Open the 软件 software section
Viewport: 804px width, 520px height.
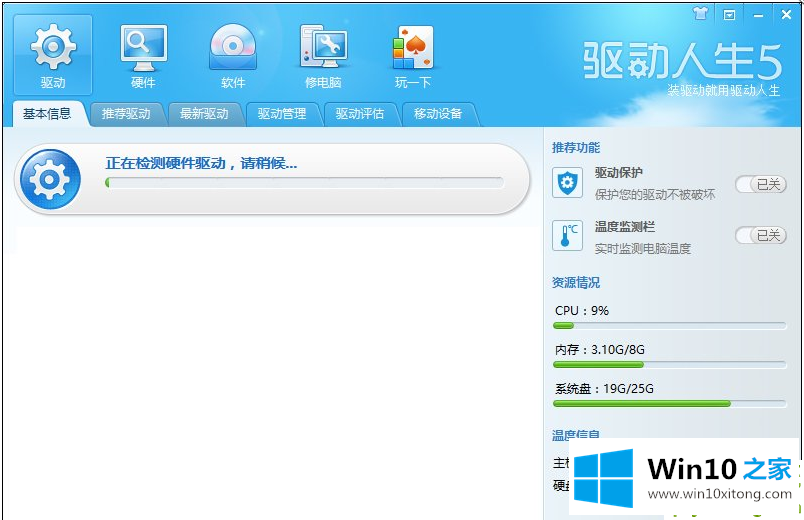(233, 55)
